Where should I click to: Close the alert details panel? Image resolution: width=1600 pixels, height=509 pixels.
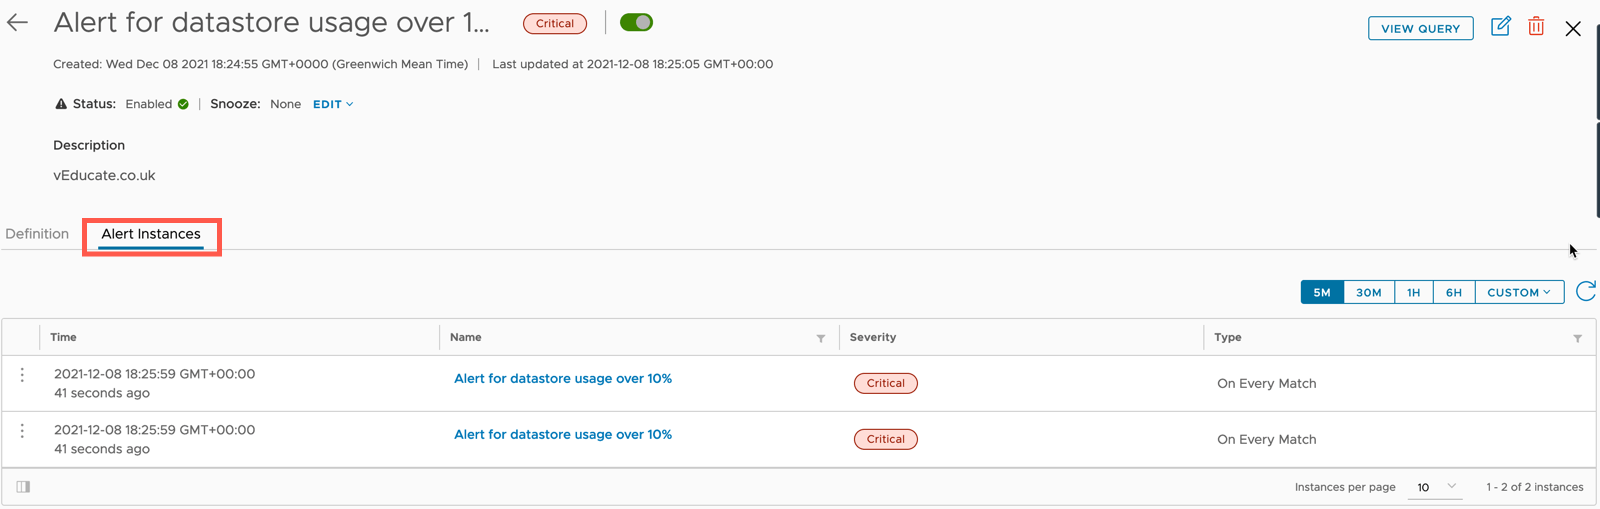pyautogui.click(x=1573, y=29)
